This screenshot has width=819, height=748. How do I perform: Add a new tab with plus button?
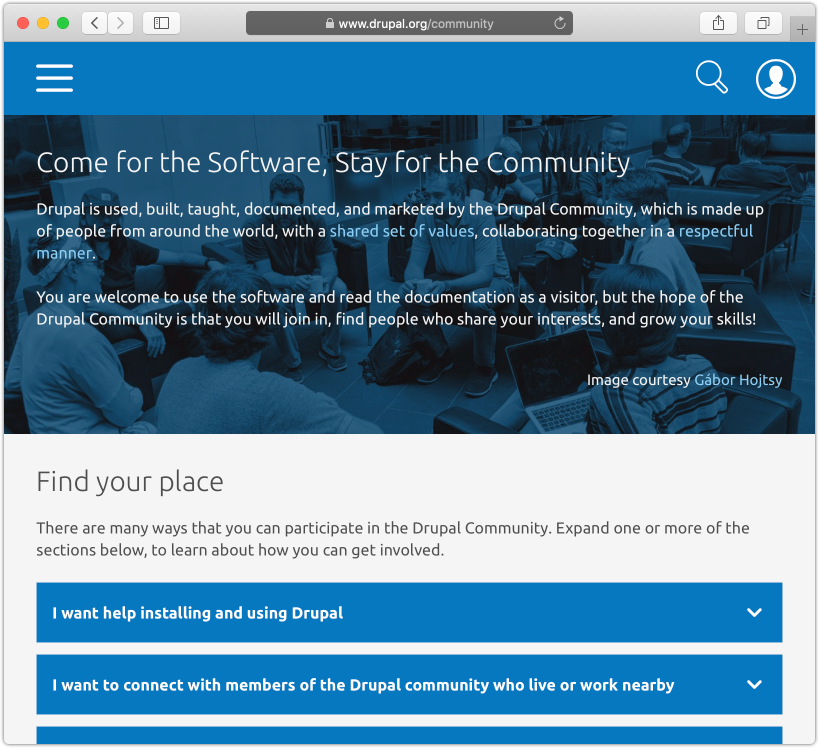803,30
